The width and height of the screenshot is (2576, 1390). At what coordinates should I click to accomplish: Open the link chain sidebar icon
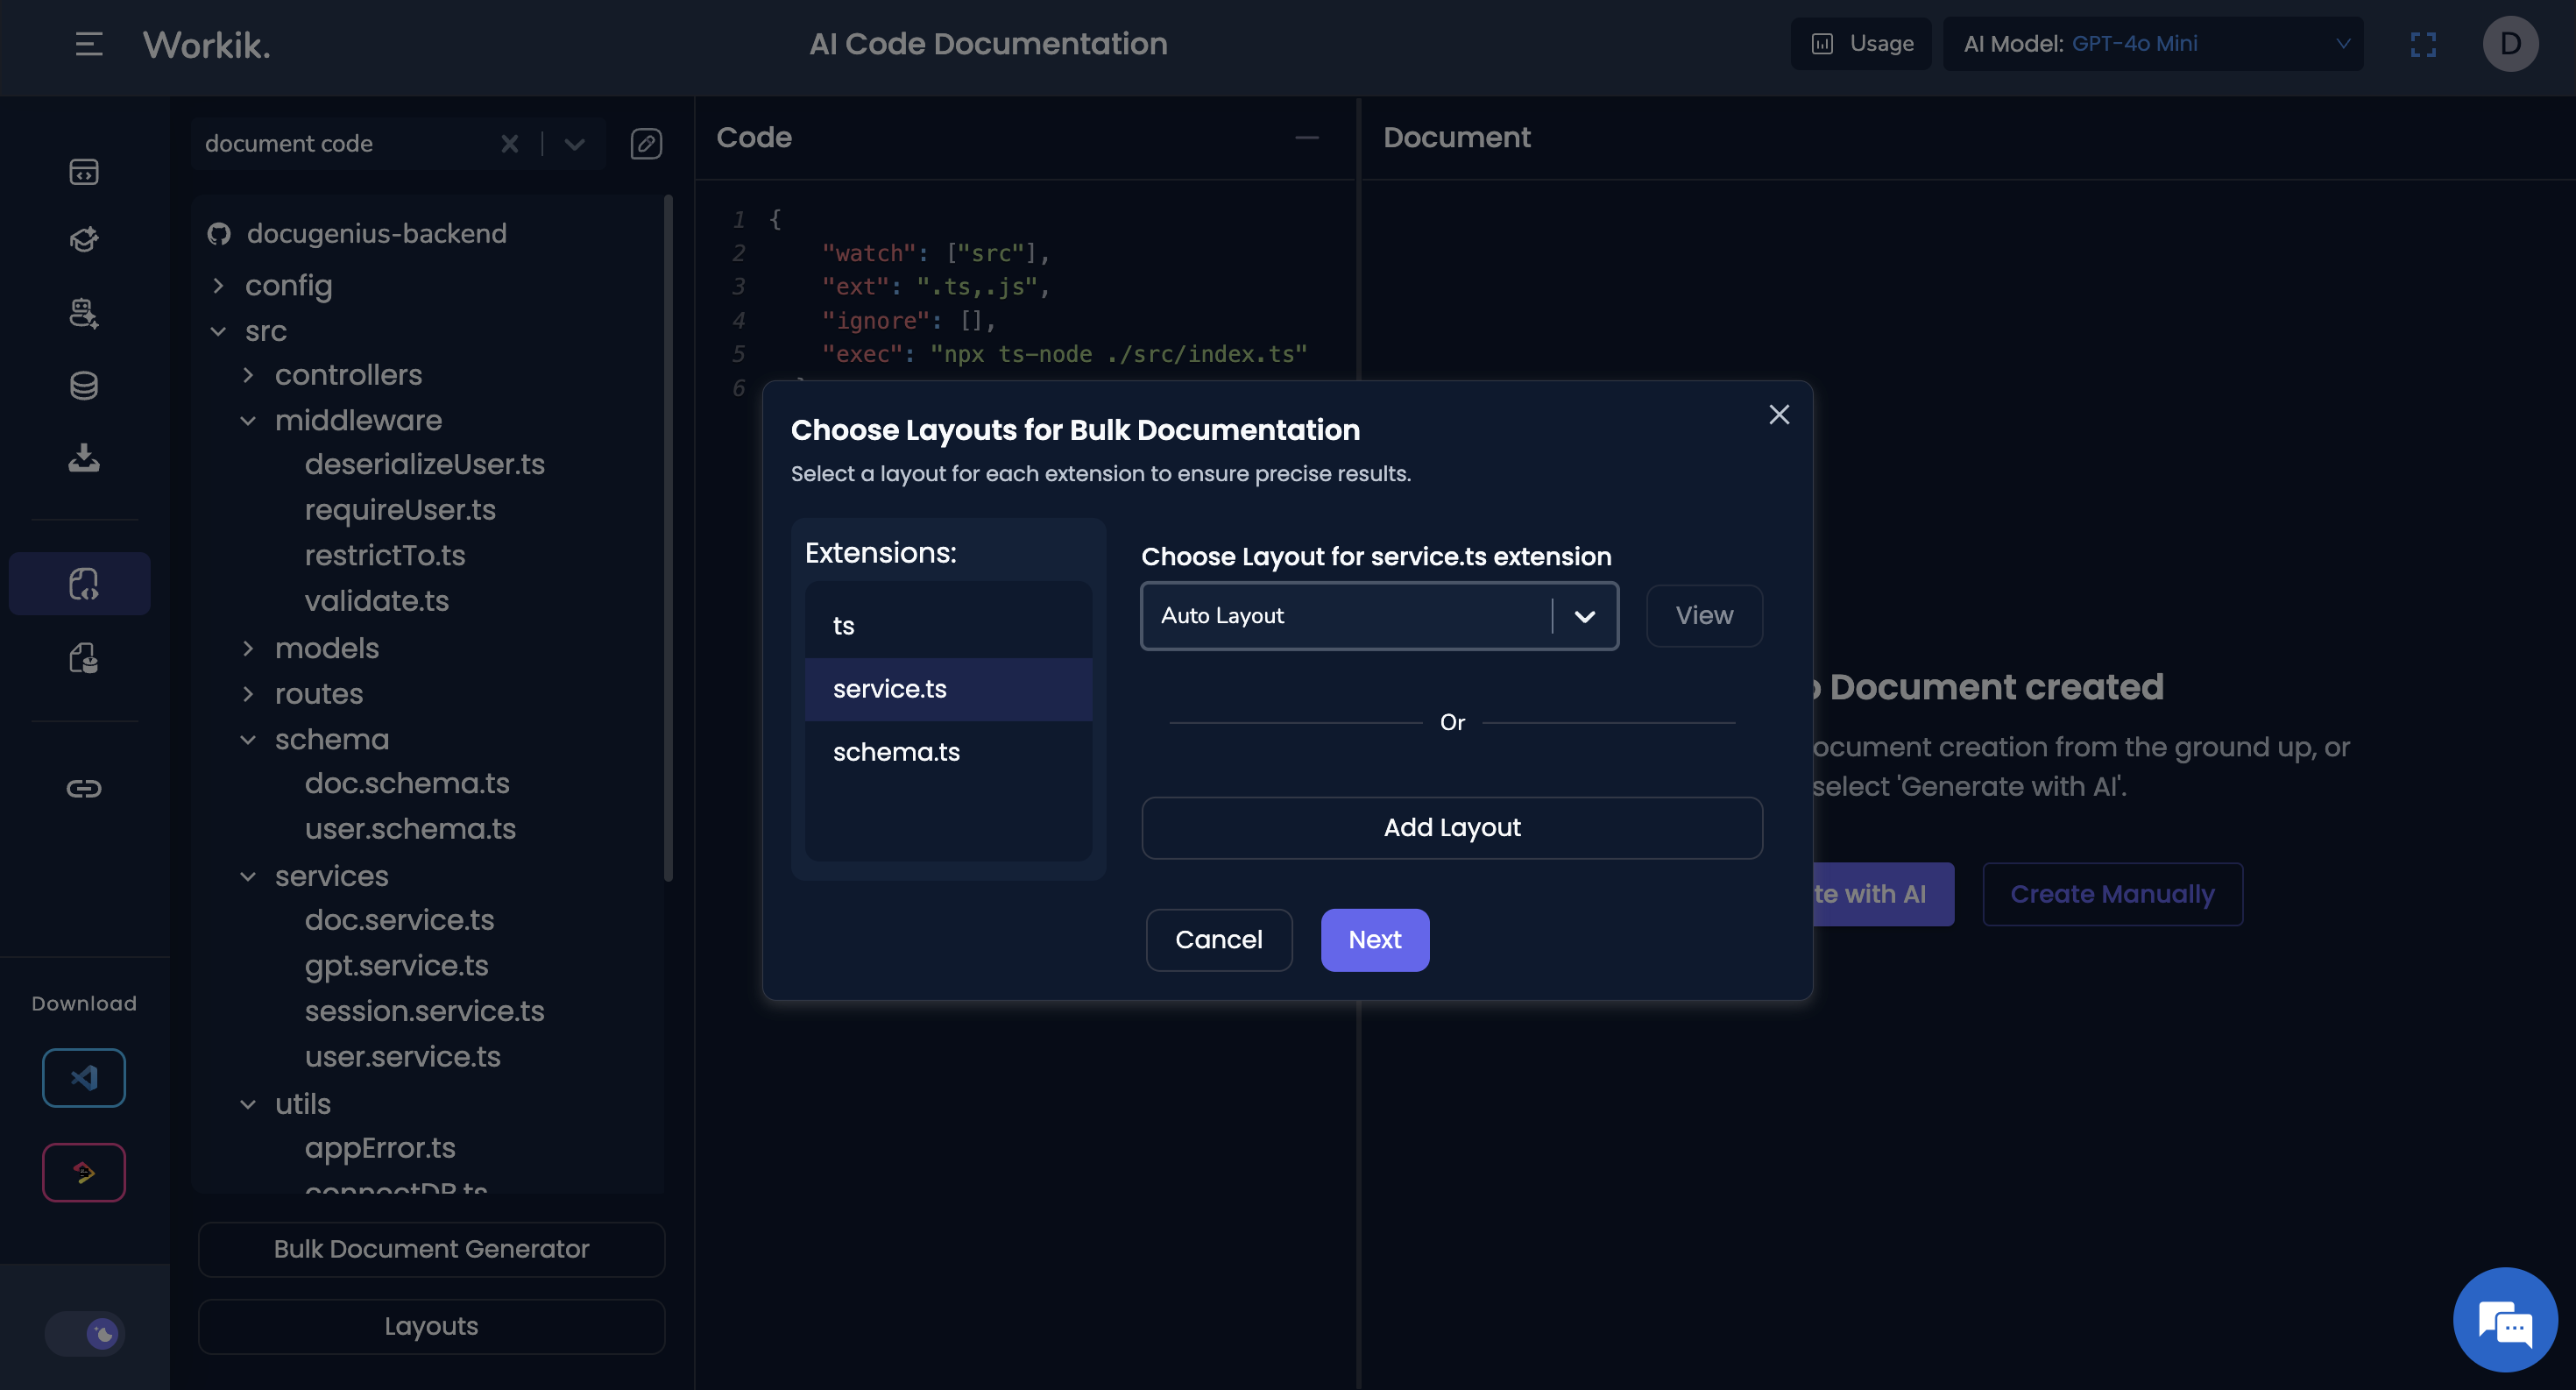click(x=84, y=788)
